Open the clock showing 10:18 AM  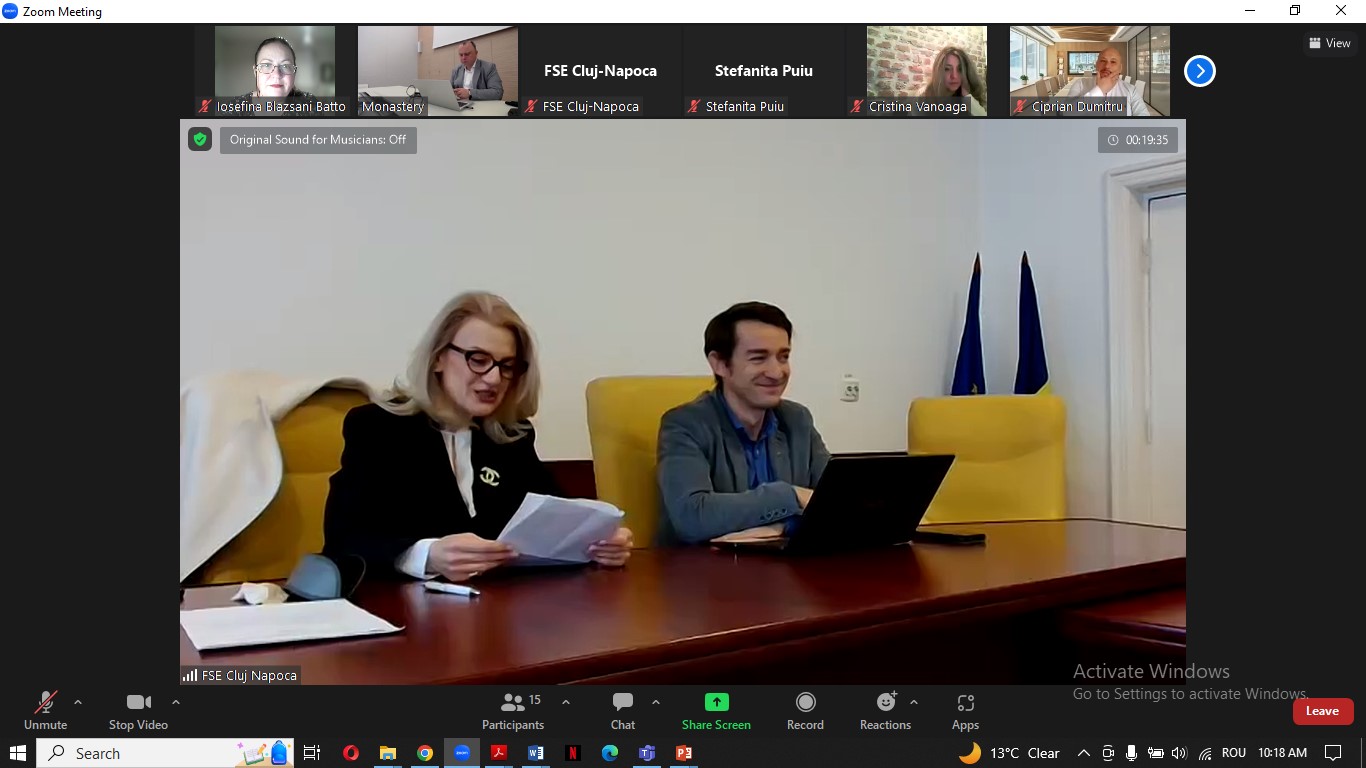point(1283,753)
